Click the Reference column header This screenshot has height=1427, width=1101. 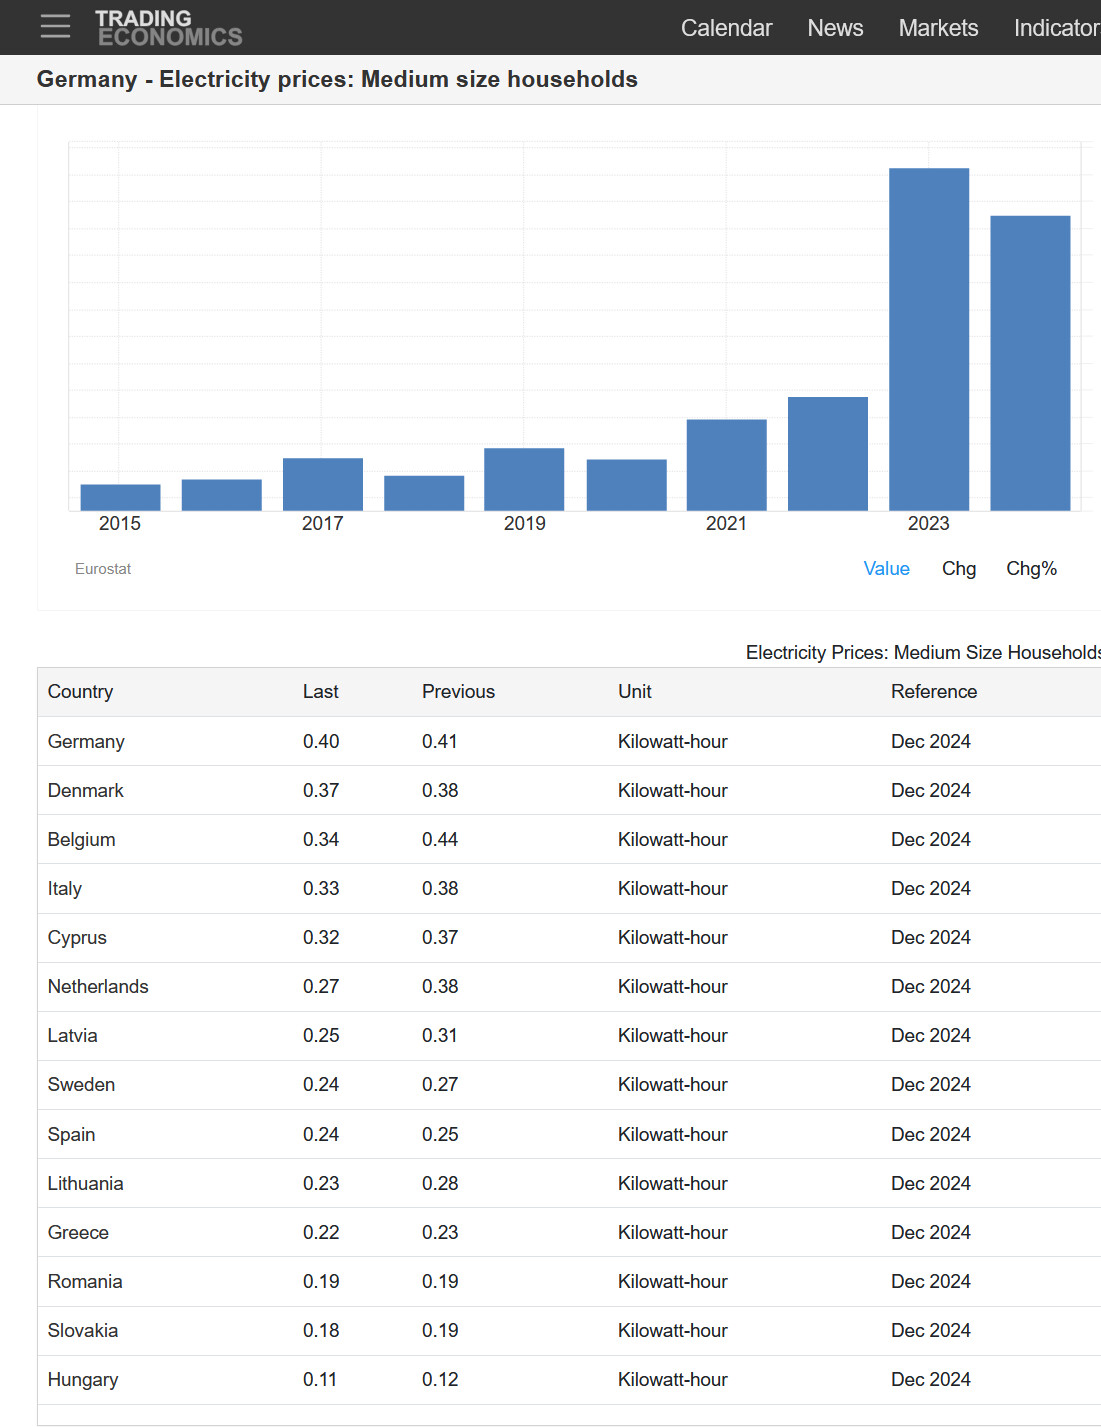(x=934, y=691)
